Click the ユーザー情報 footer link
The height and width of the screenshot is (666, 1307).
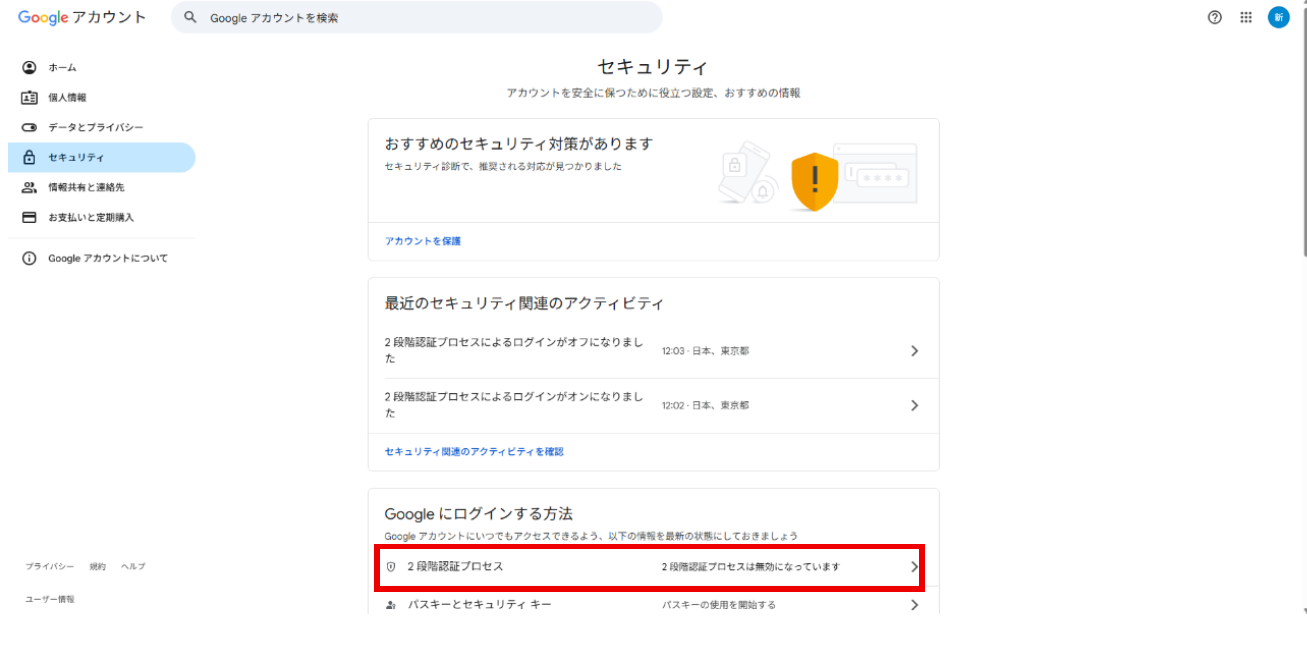pyautogui.click(x=50, y=599)
